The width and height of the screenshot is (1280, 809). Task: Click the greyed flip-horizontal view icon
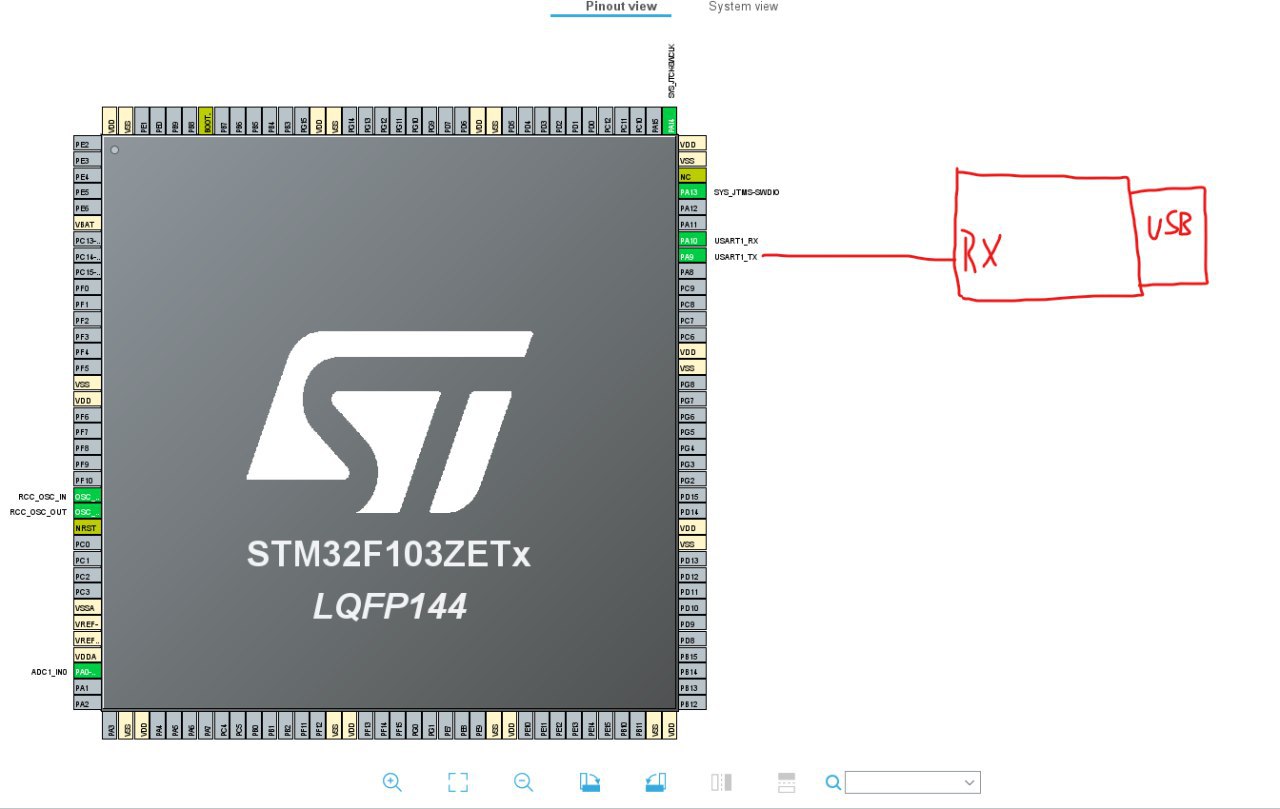[721, 782]
